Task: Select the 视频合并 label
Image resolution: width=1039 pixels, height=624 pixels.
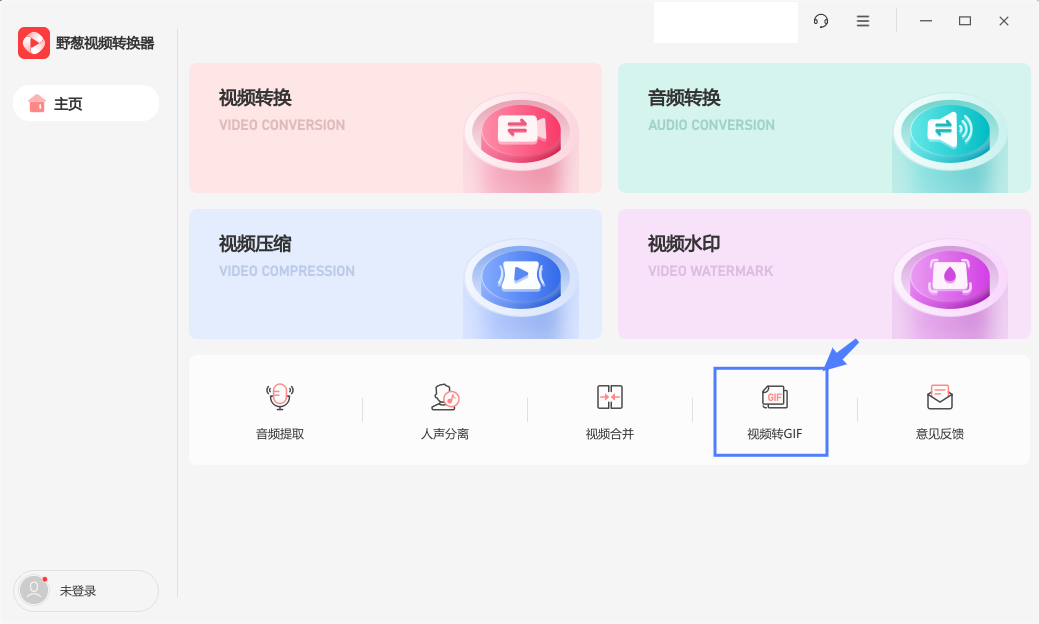Action: coord(610,434)
